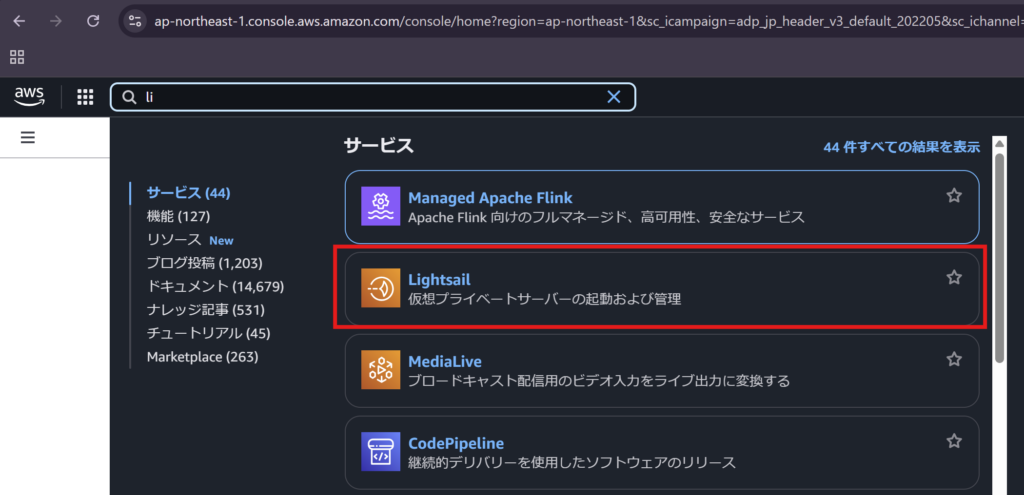Clear the search field with X icon
This screenshot has height=495, width=1024.
614,97
